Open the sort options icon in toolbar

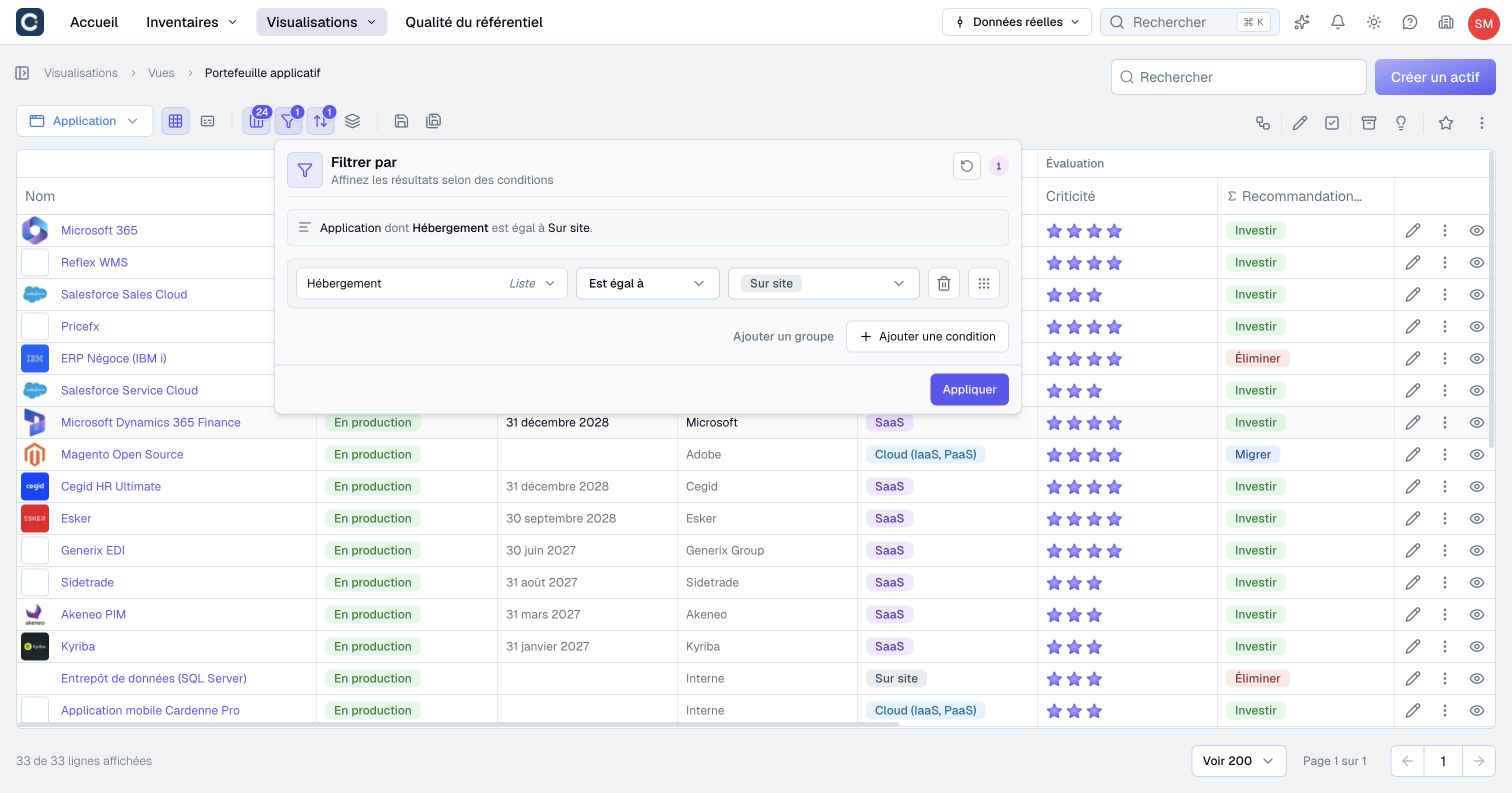(x=320, y=121)
